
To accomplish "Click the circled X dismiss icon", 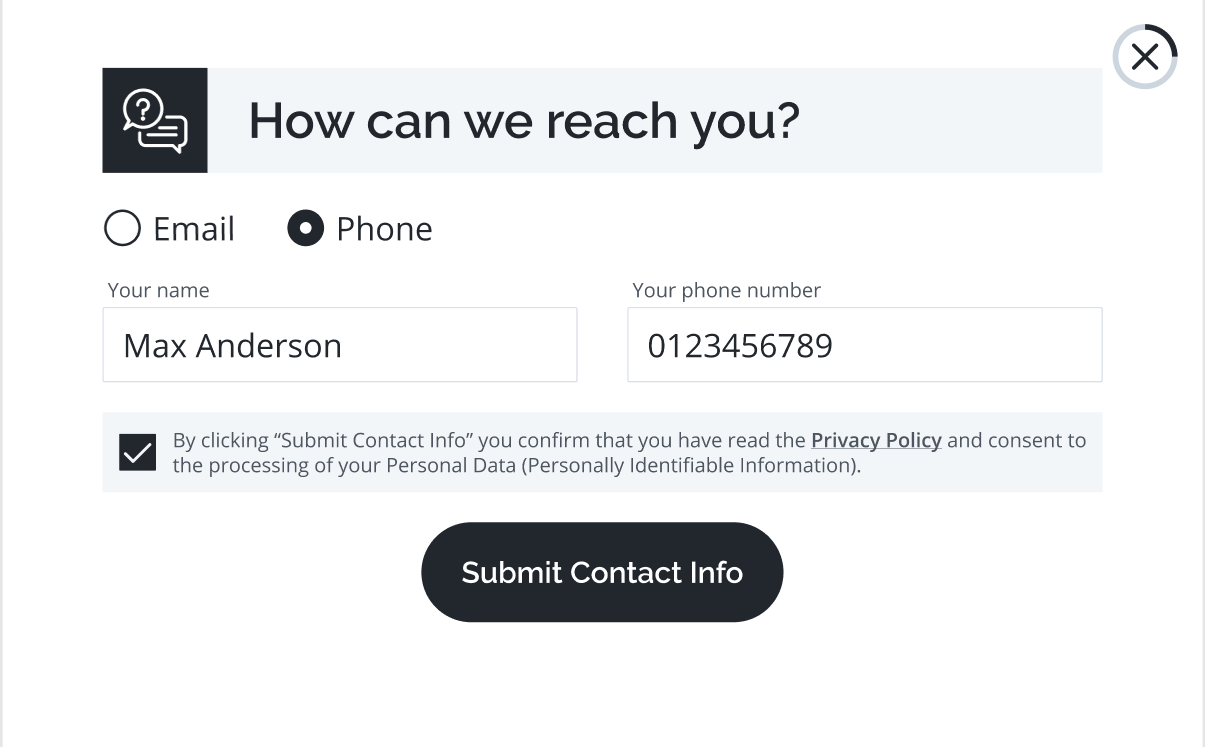I will tap(1144, 57).
